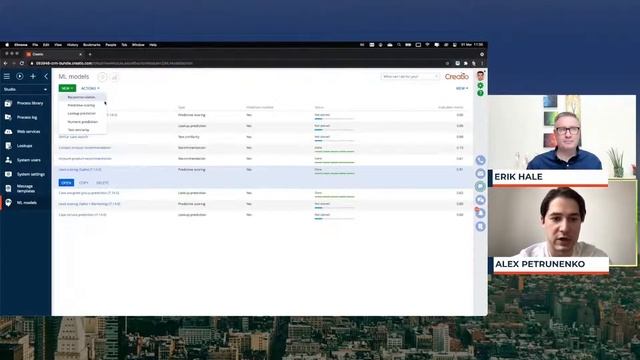640x360 pixels.
Task: Click progress bar in Similar case search row
Action: pos(334,140)
